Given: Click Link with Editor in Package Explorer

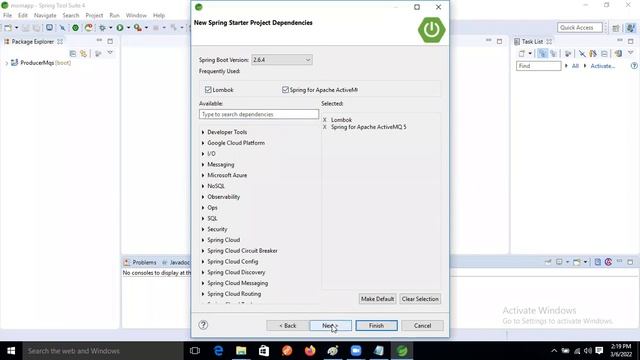Looking at the screenshot, I should 84,53.
